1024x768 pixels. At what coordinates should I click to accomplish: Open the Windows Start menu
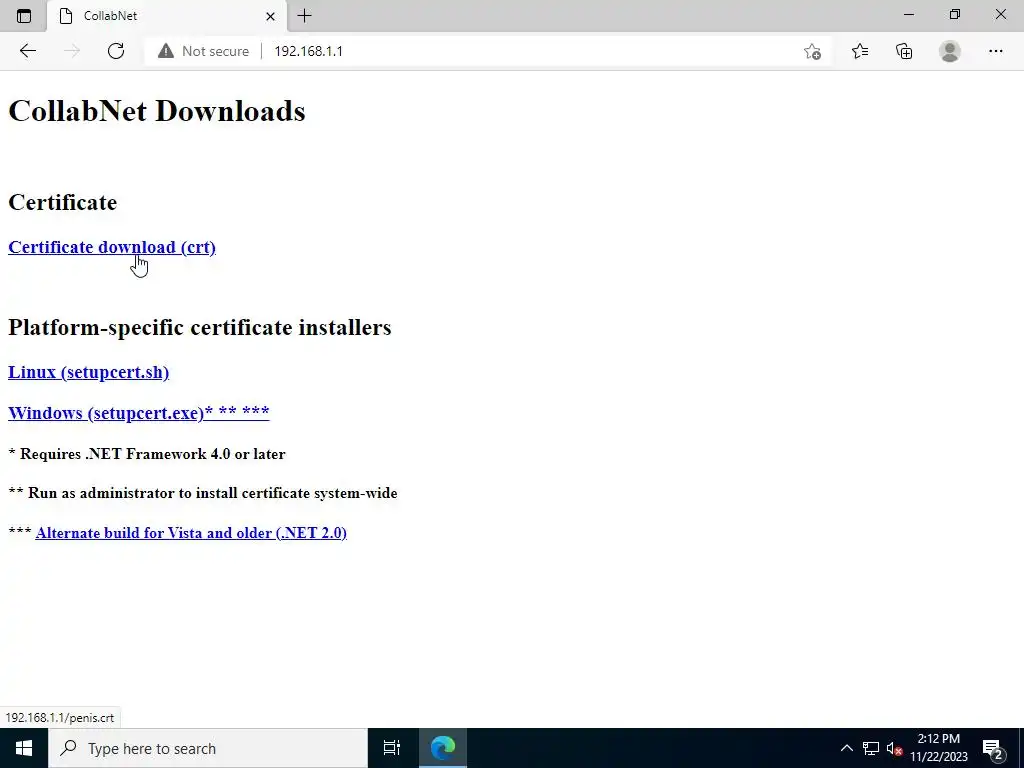click(x=24, y=748)
